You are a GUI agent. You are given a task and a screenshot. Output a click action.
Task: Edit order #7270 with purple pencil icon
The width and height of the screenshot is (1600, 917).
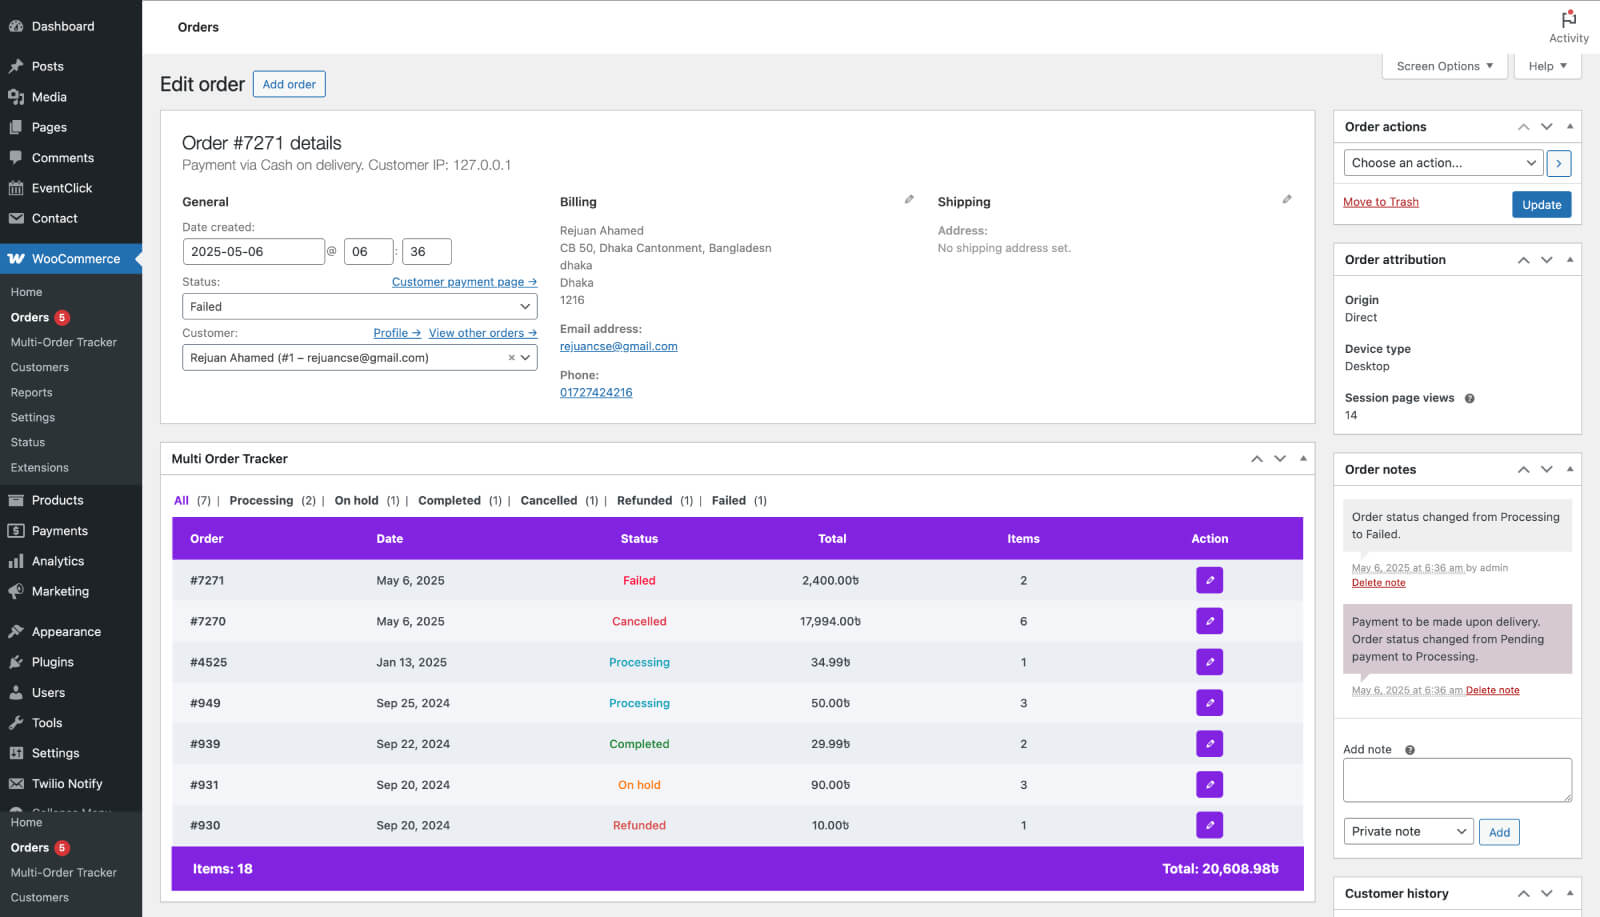point(1209,621)
